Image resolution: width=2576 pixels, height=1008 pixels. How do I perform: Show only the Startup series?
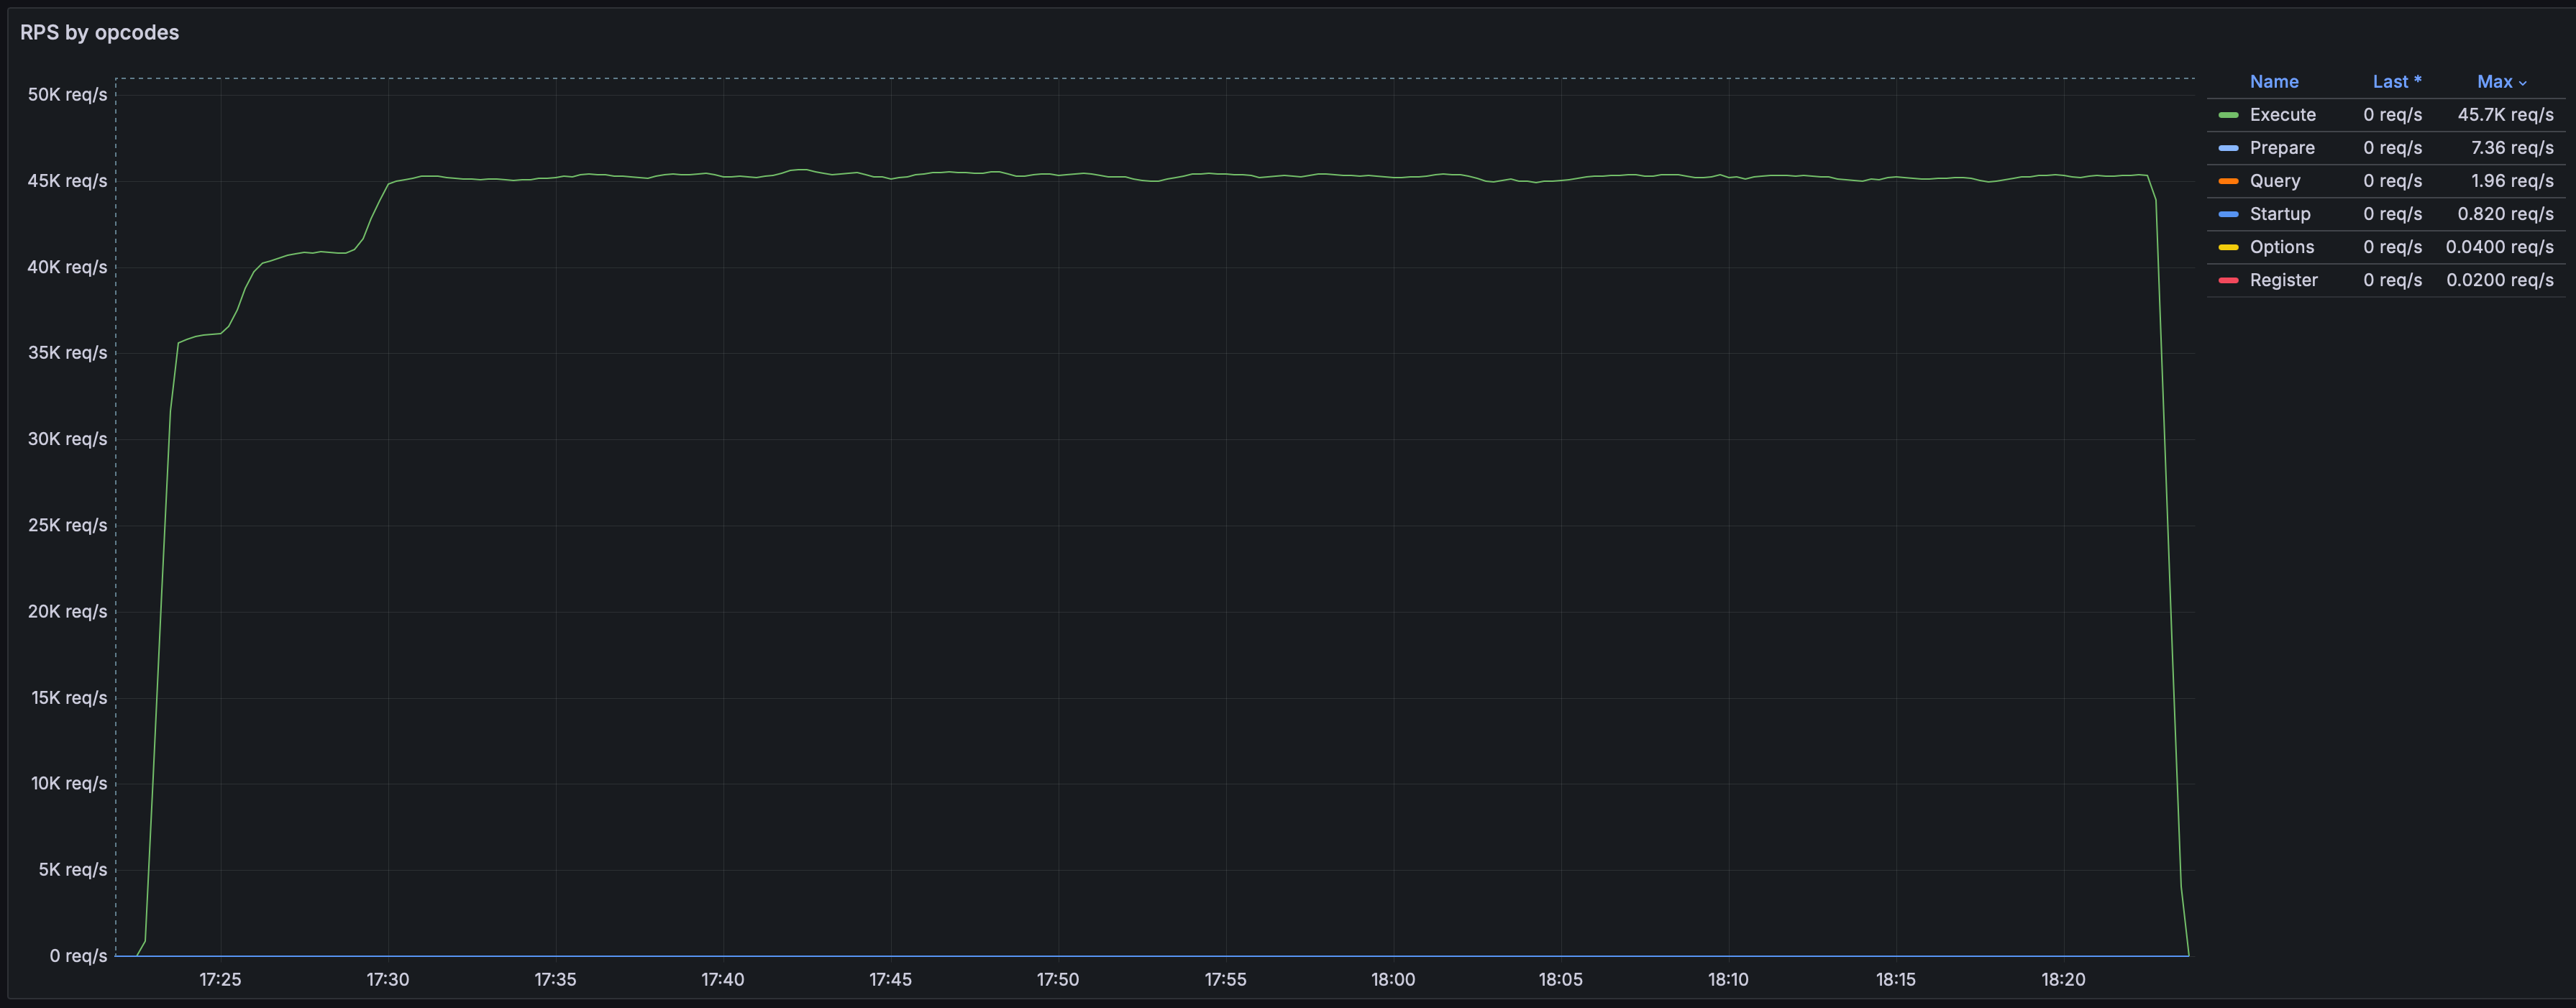pos(2280,214)
